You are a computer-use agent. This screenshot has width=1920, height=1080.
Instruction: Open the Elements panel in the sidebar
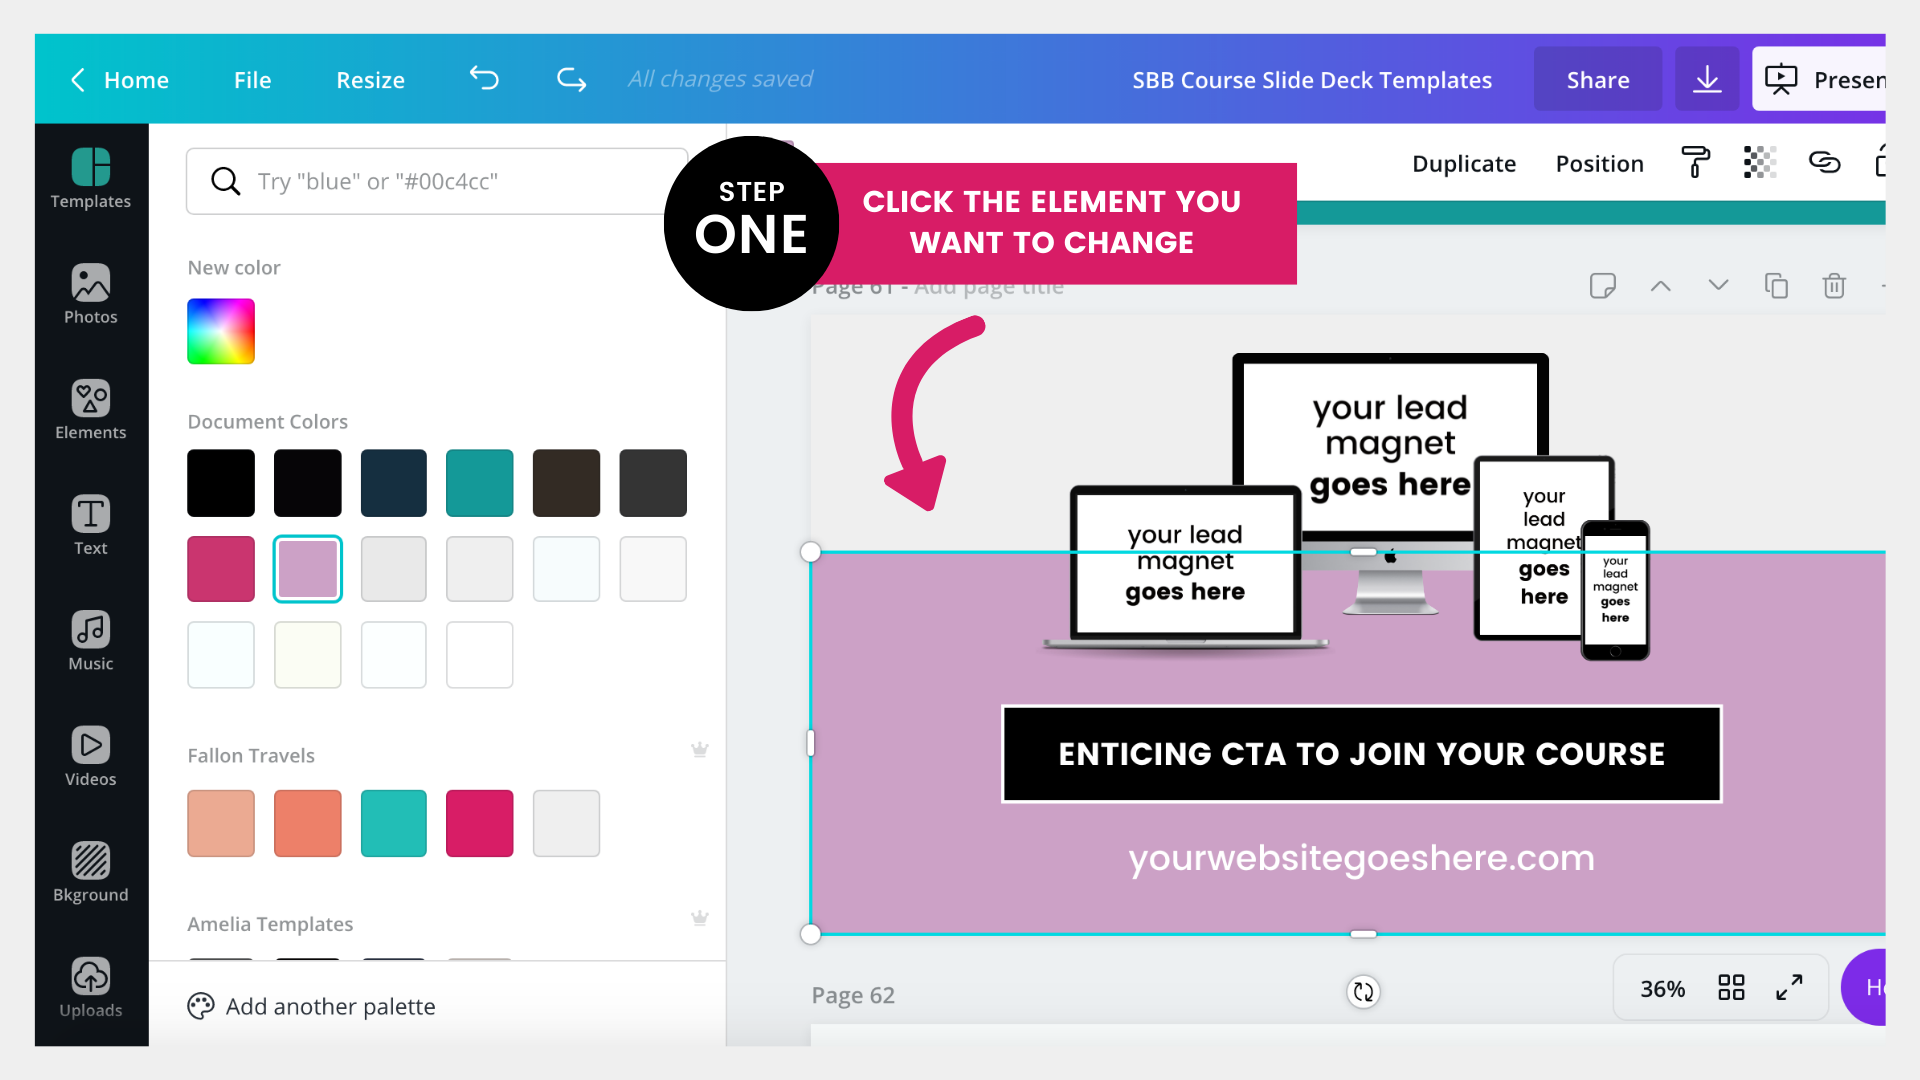click(x=91, y=410)
